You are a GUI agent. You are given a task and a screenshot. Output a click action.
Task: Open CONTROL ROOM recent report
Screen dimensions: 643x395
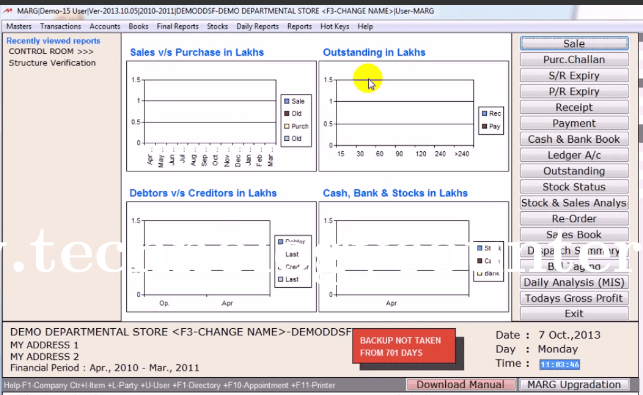(x=51, y=51)
